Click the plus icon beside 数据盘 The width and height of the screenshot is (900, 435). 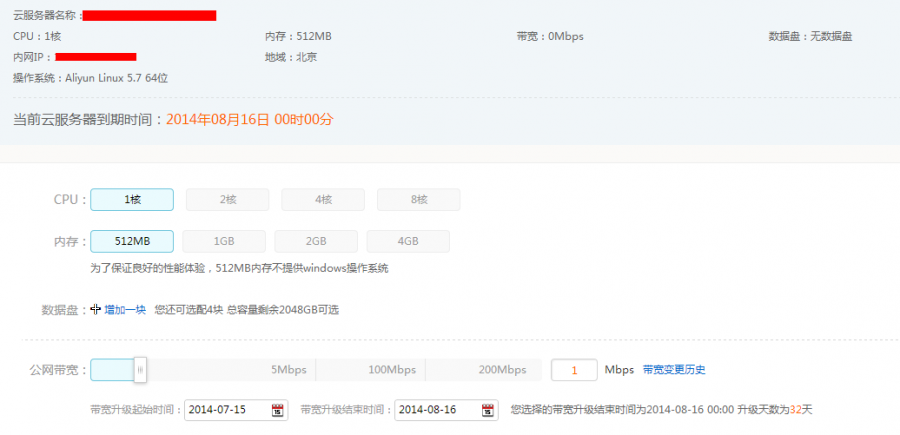click(x=96, y=310)
